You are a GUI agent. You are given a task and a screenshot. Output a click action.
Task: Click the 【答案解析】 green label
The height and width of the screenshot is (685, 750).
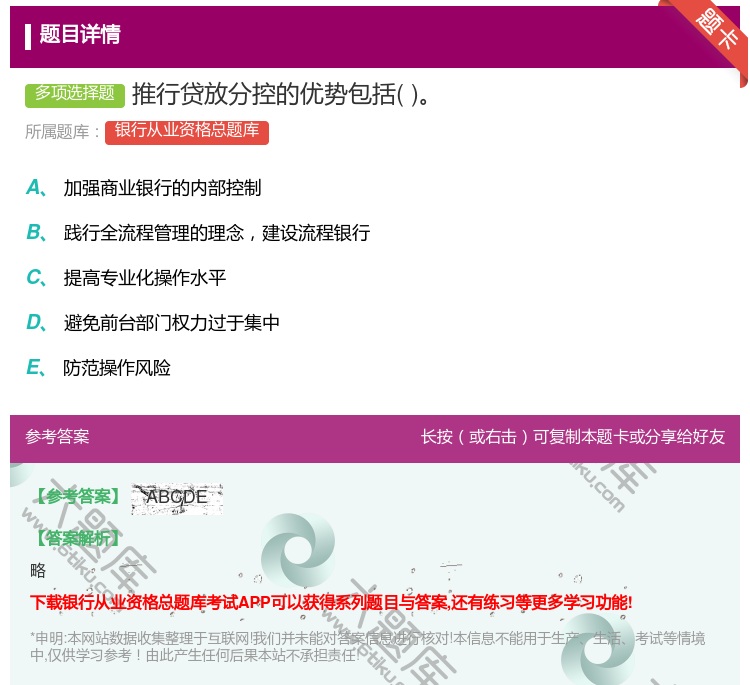[77, 539]
